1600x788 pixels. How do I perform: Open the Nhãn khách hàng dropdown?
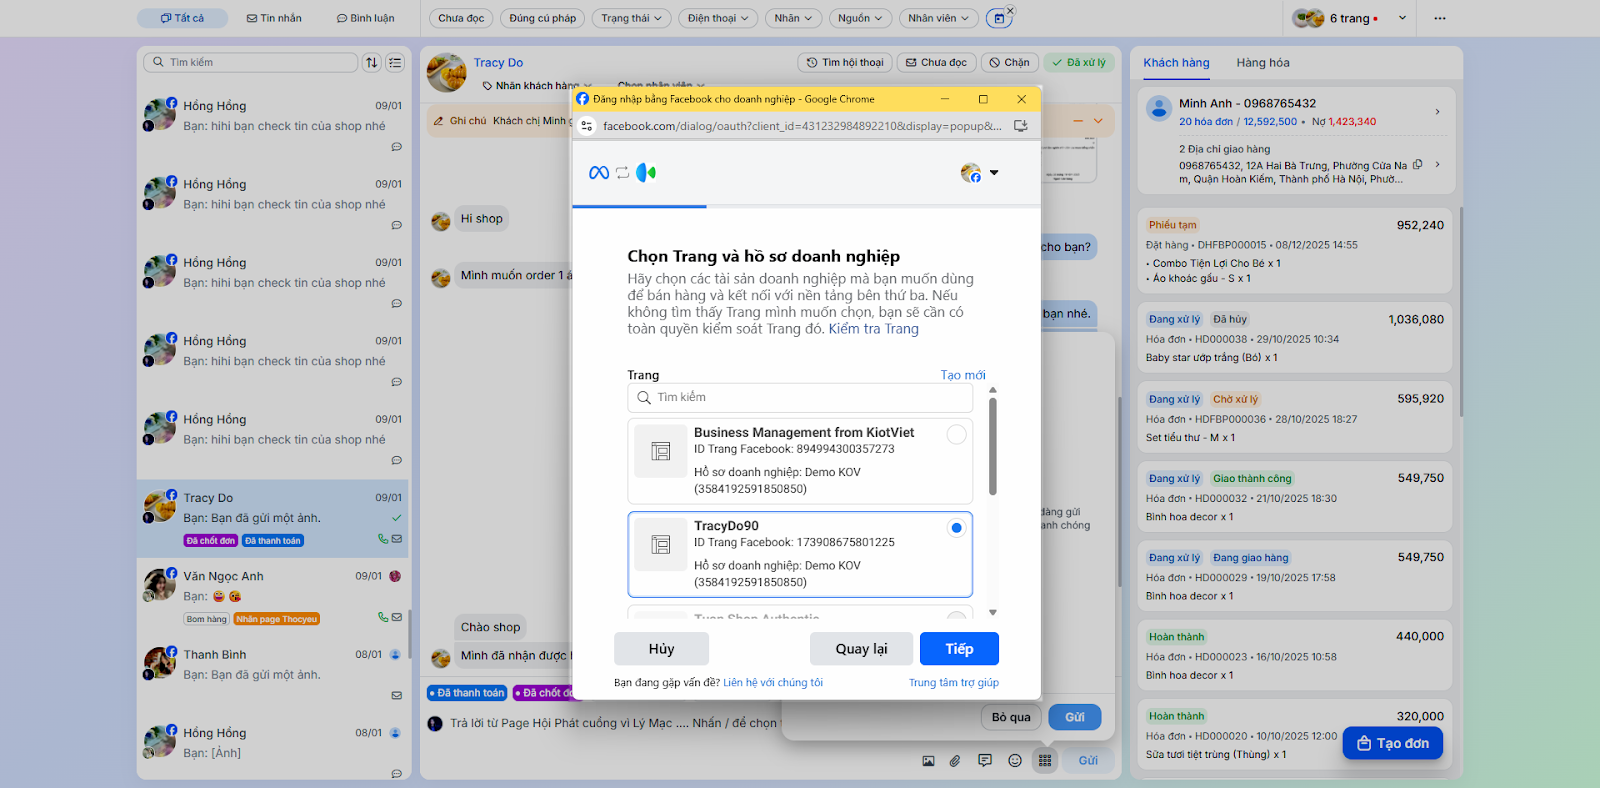pyautogui.click(x=538, y=85)
